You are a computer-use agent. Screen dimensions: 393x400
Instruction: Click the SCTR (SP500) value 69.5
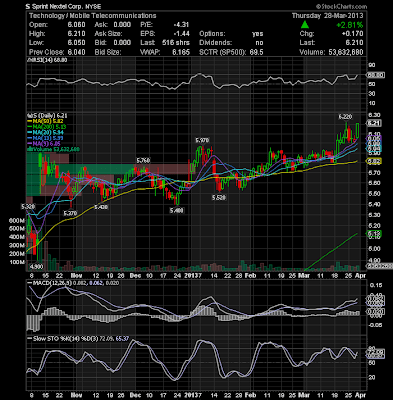click(x=256, y=52)
